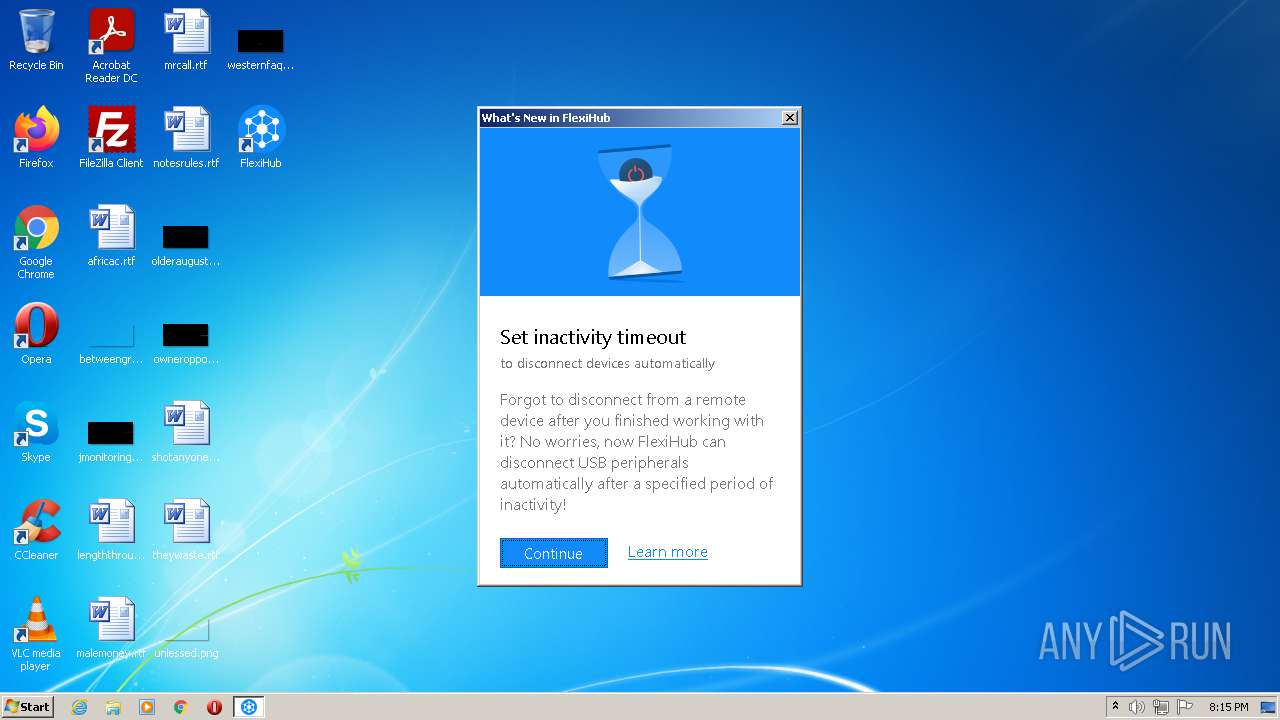Open the Windows Start menu

[28, 707]
